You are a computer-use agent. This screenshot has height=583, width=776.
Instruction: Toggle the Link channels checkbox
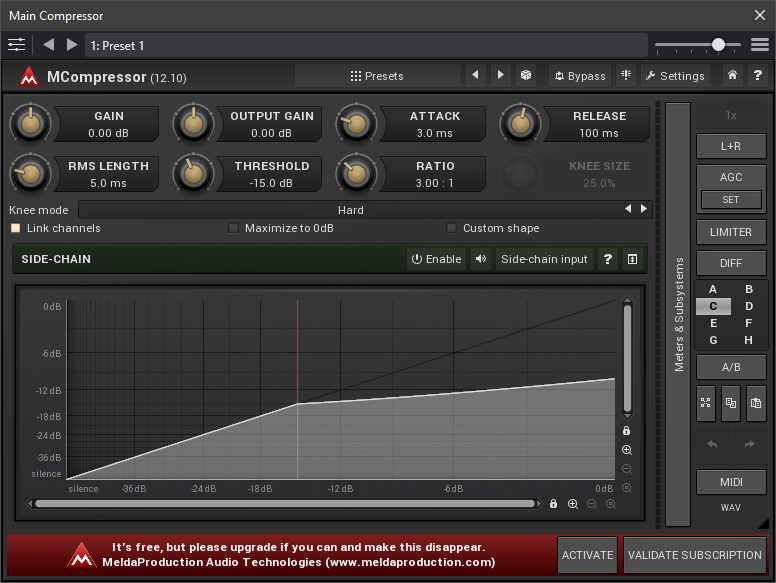point(16,228)
